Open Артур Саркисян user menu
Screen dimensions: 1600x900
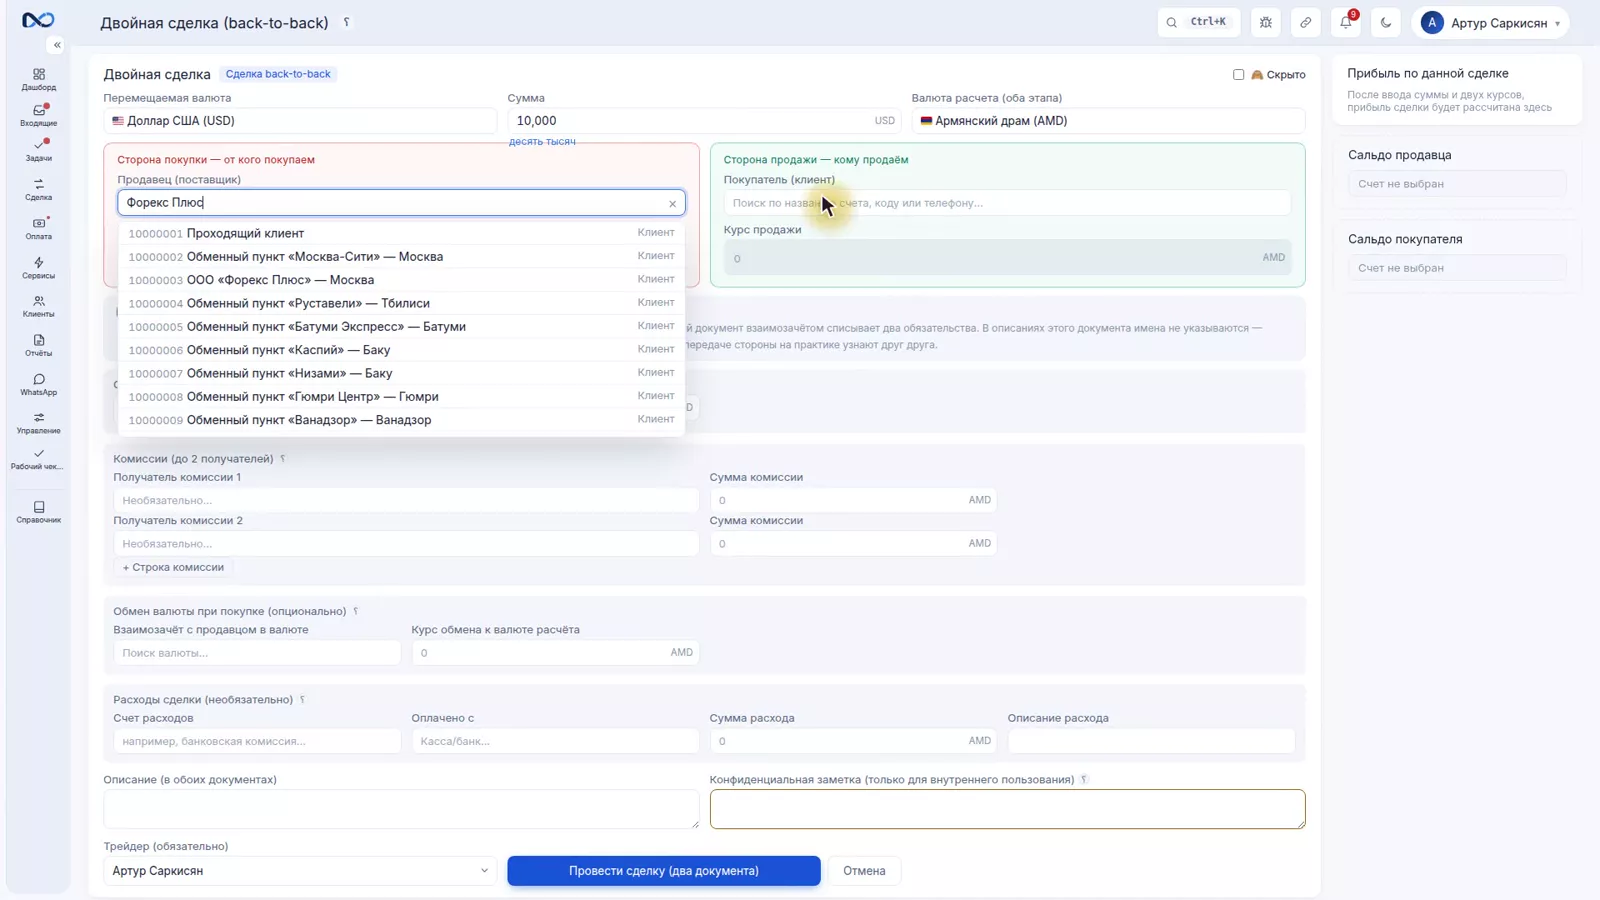[x=1490, y=22]
